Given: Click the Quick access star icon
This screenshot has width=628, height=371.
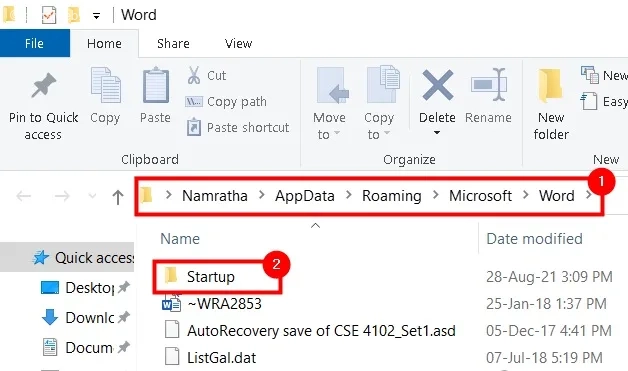Looking at the screenshot, I should 40,258.
